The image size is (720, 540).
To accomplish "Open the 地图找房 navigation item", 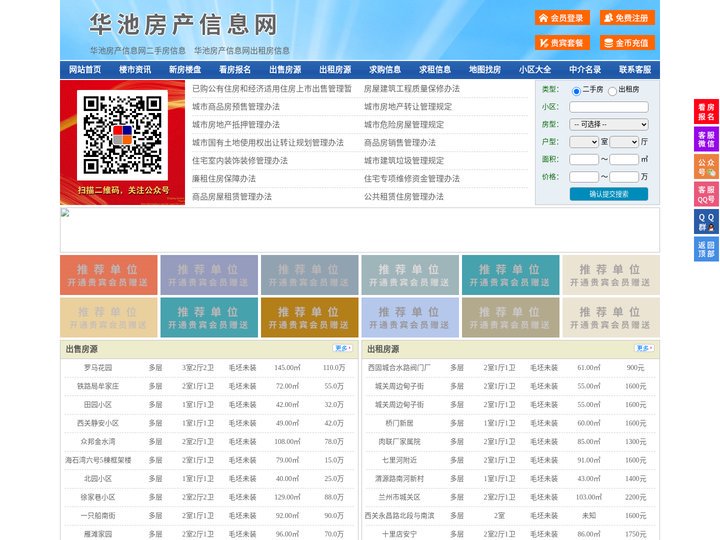I will [485, 70].
